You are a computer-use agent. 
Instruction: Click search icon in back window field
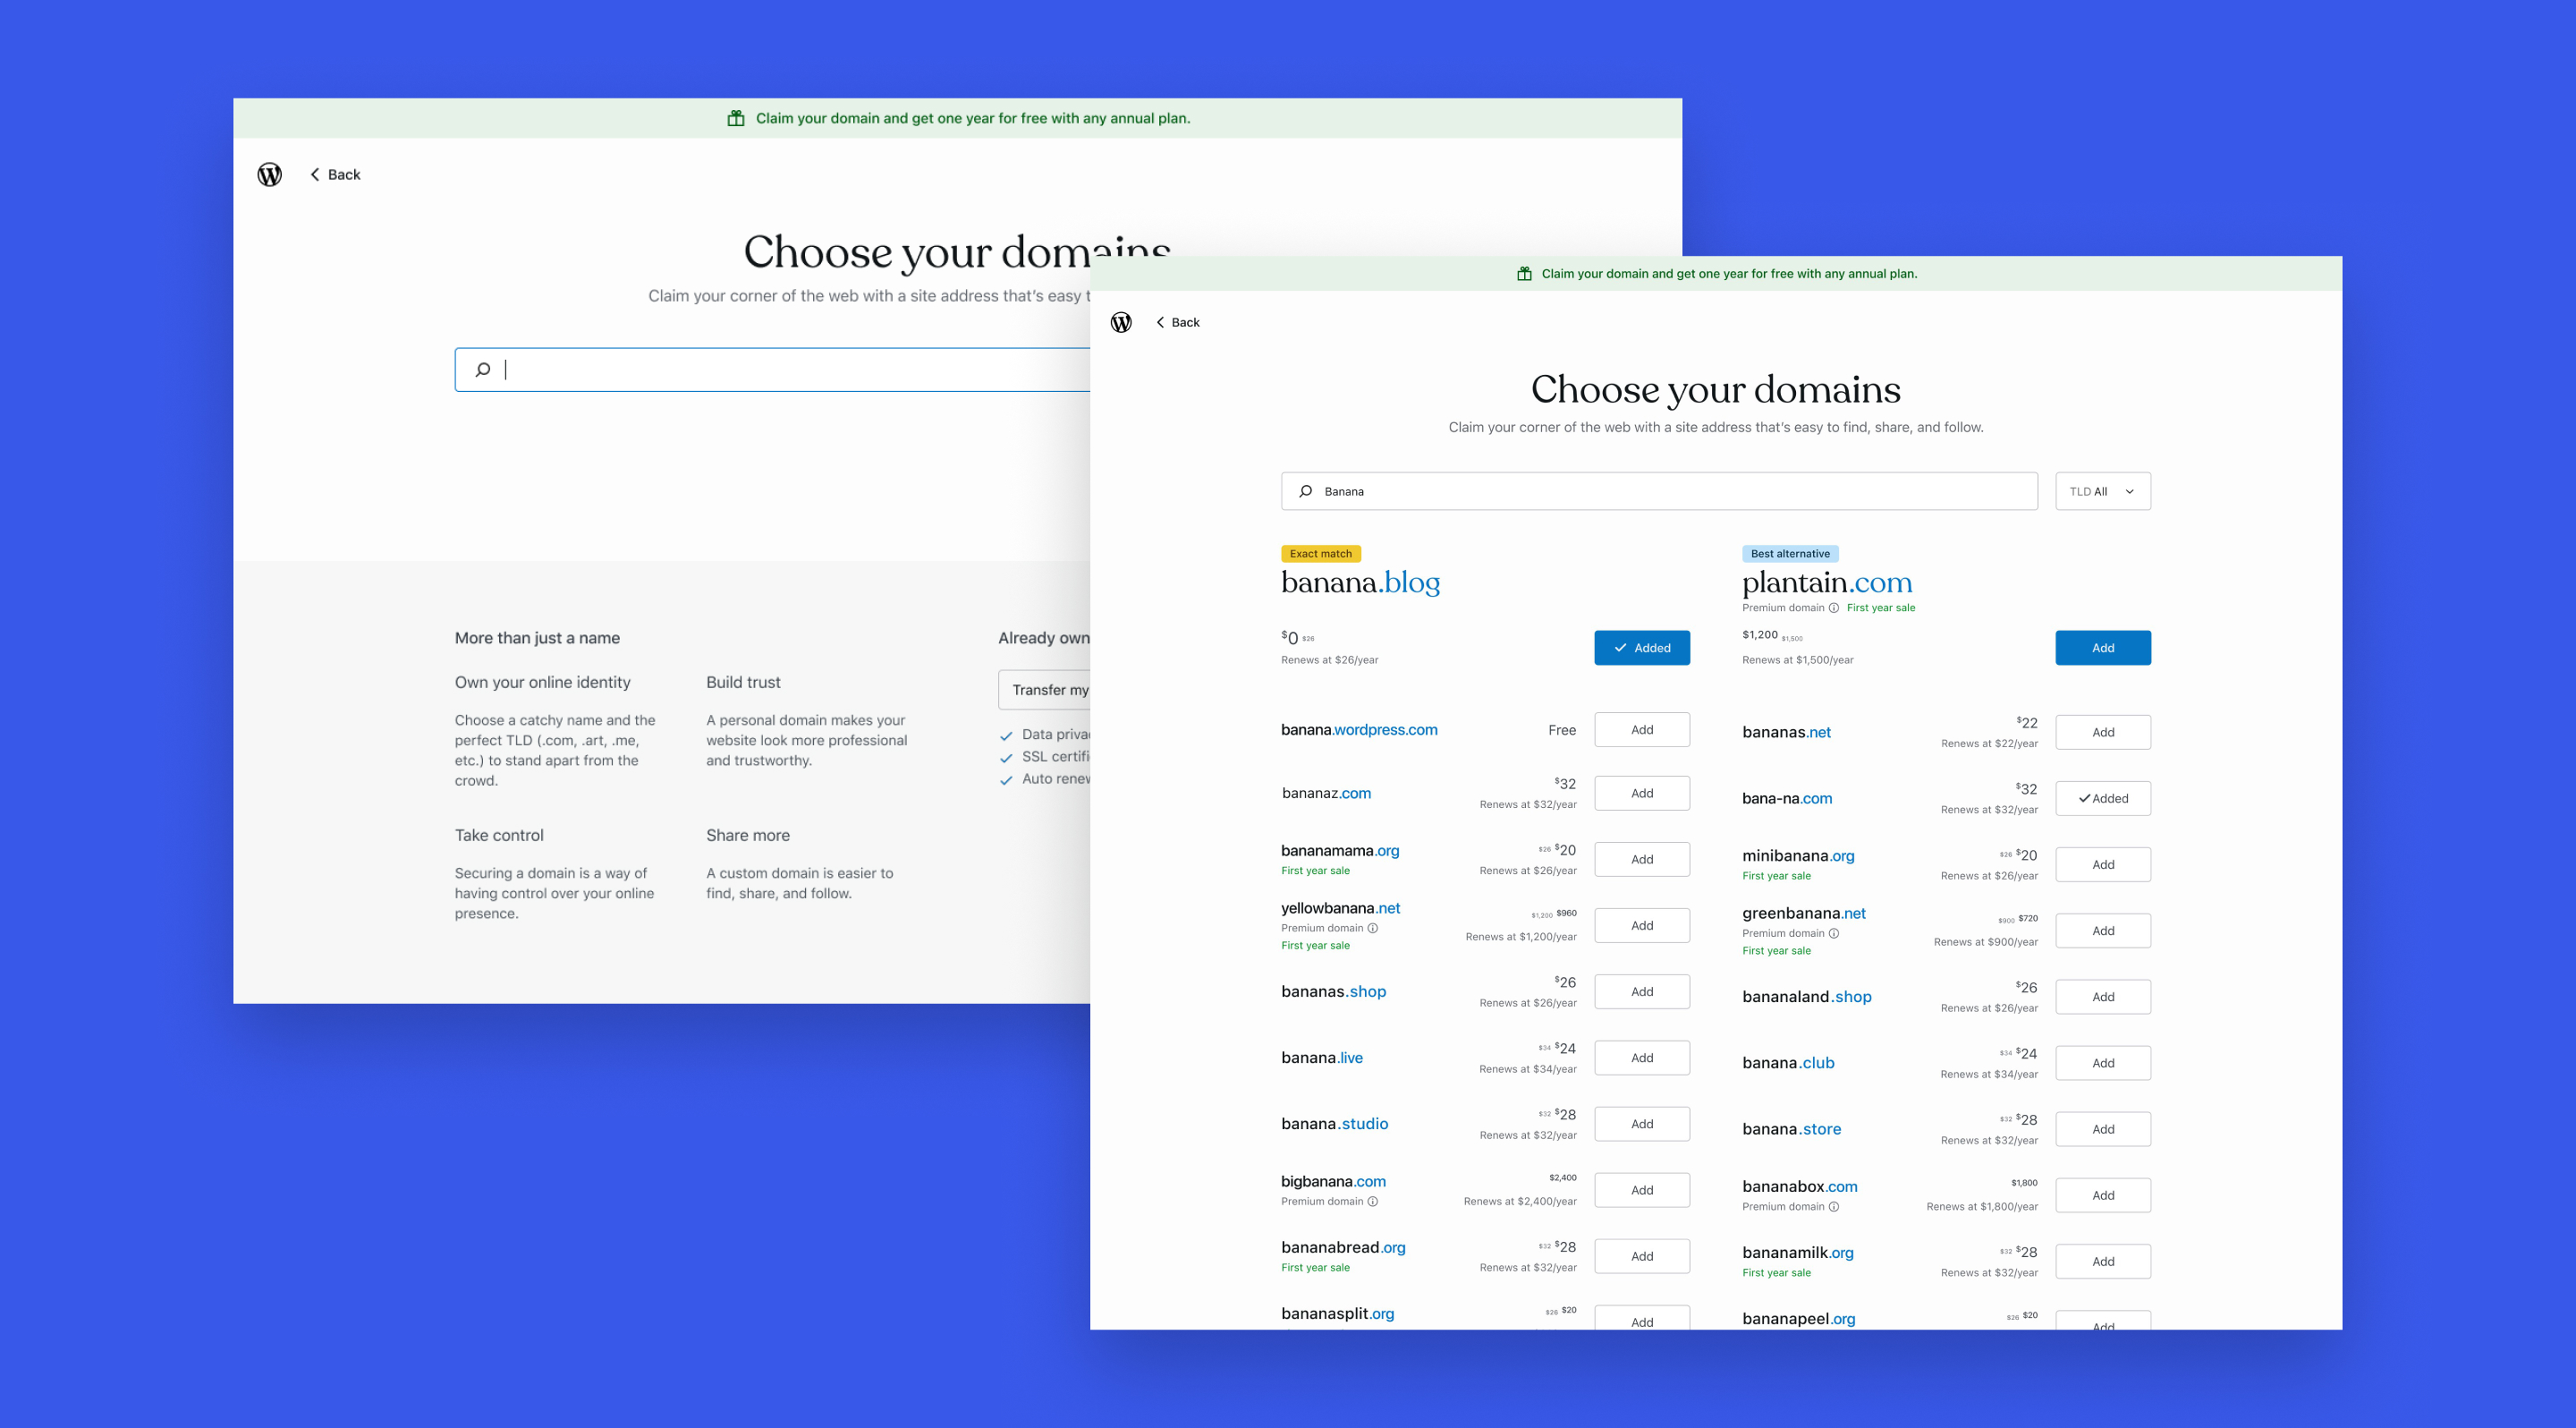click(x=483, y=370)
